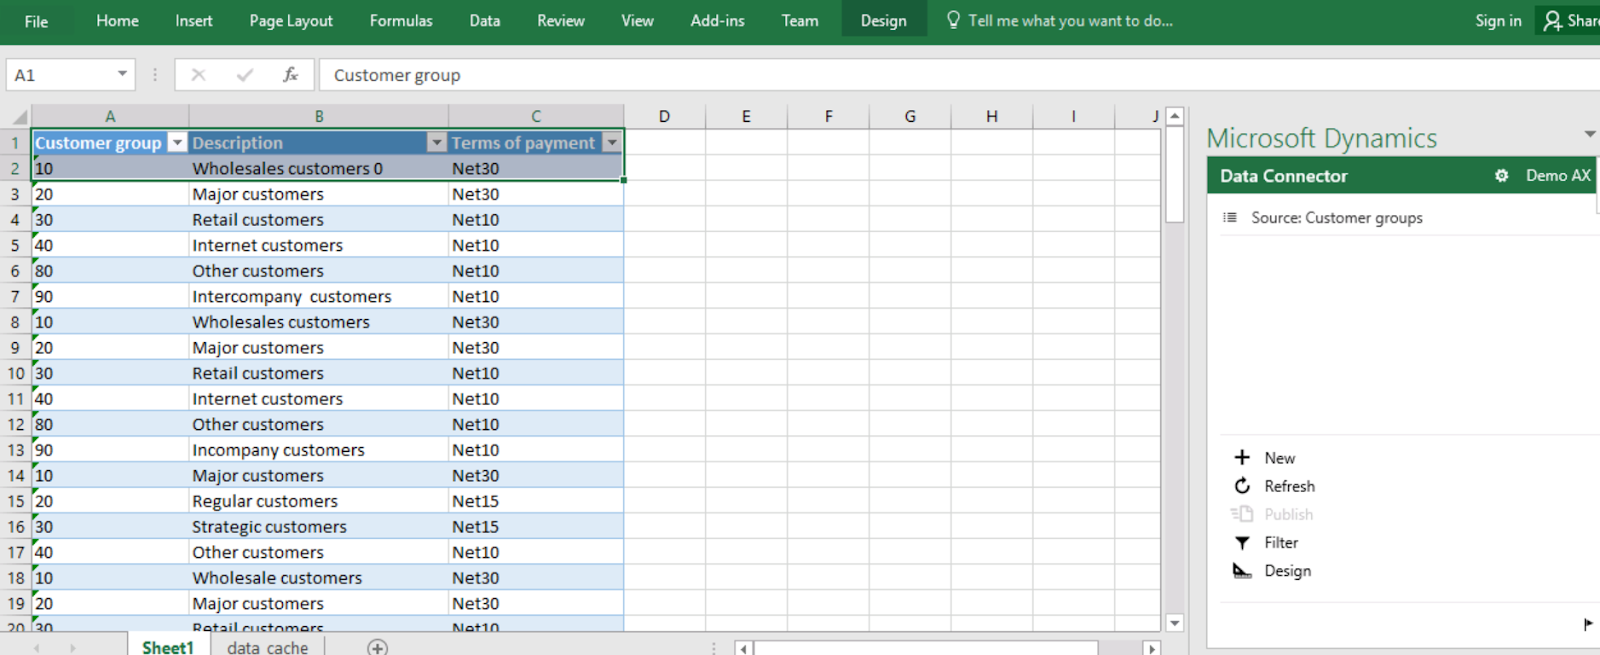1600x655 pixels.
Task: Click the Tell me what you want to do box
Action: (1070, 21)
